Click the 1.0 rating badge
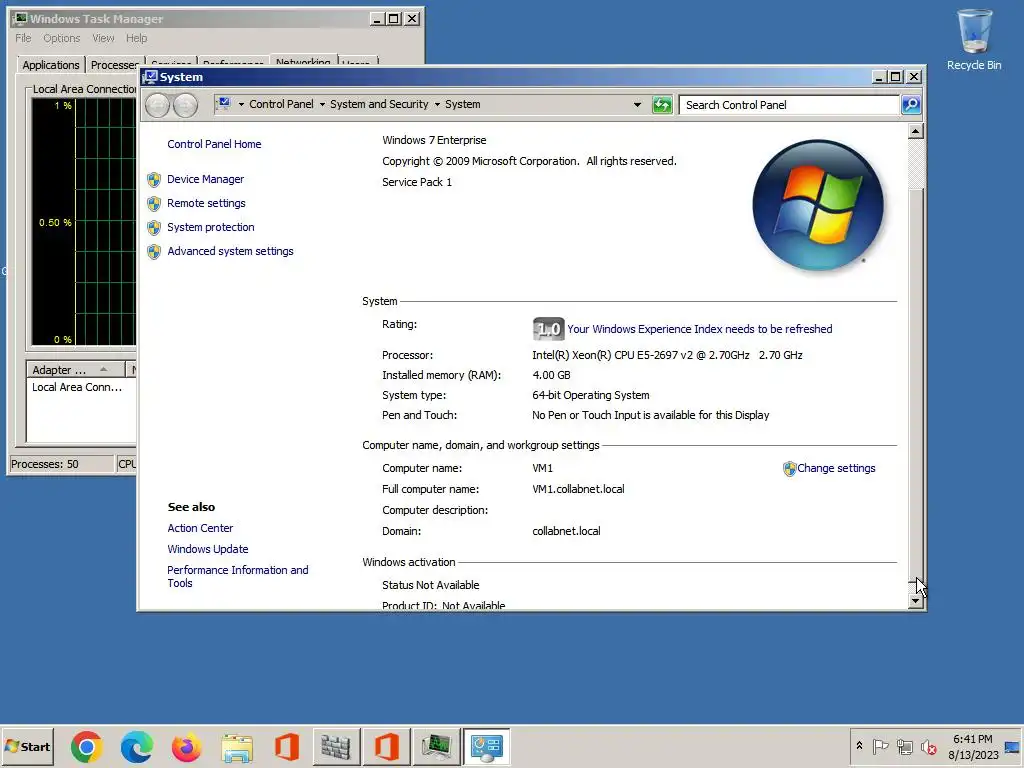 point(548,328)
